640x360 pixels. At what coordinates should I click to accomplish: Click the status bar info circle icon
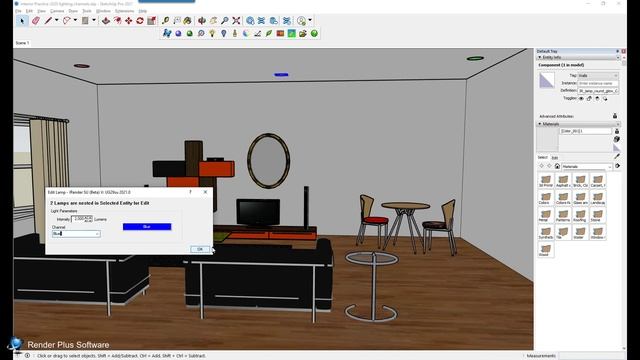tap(27, 356)
